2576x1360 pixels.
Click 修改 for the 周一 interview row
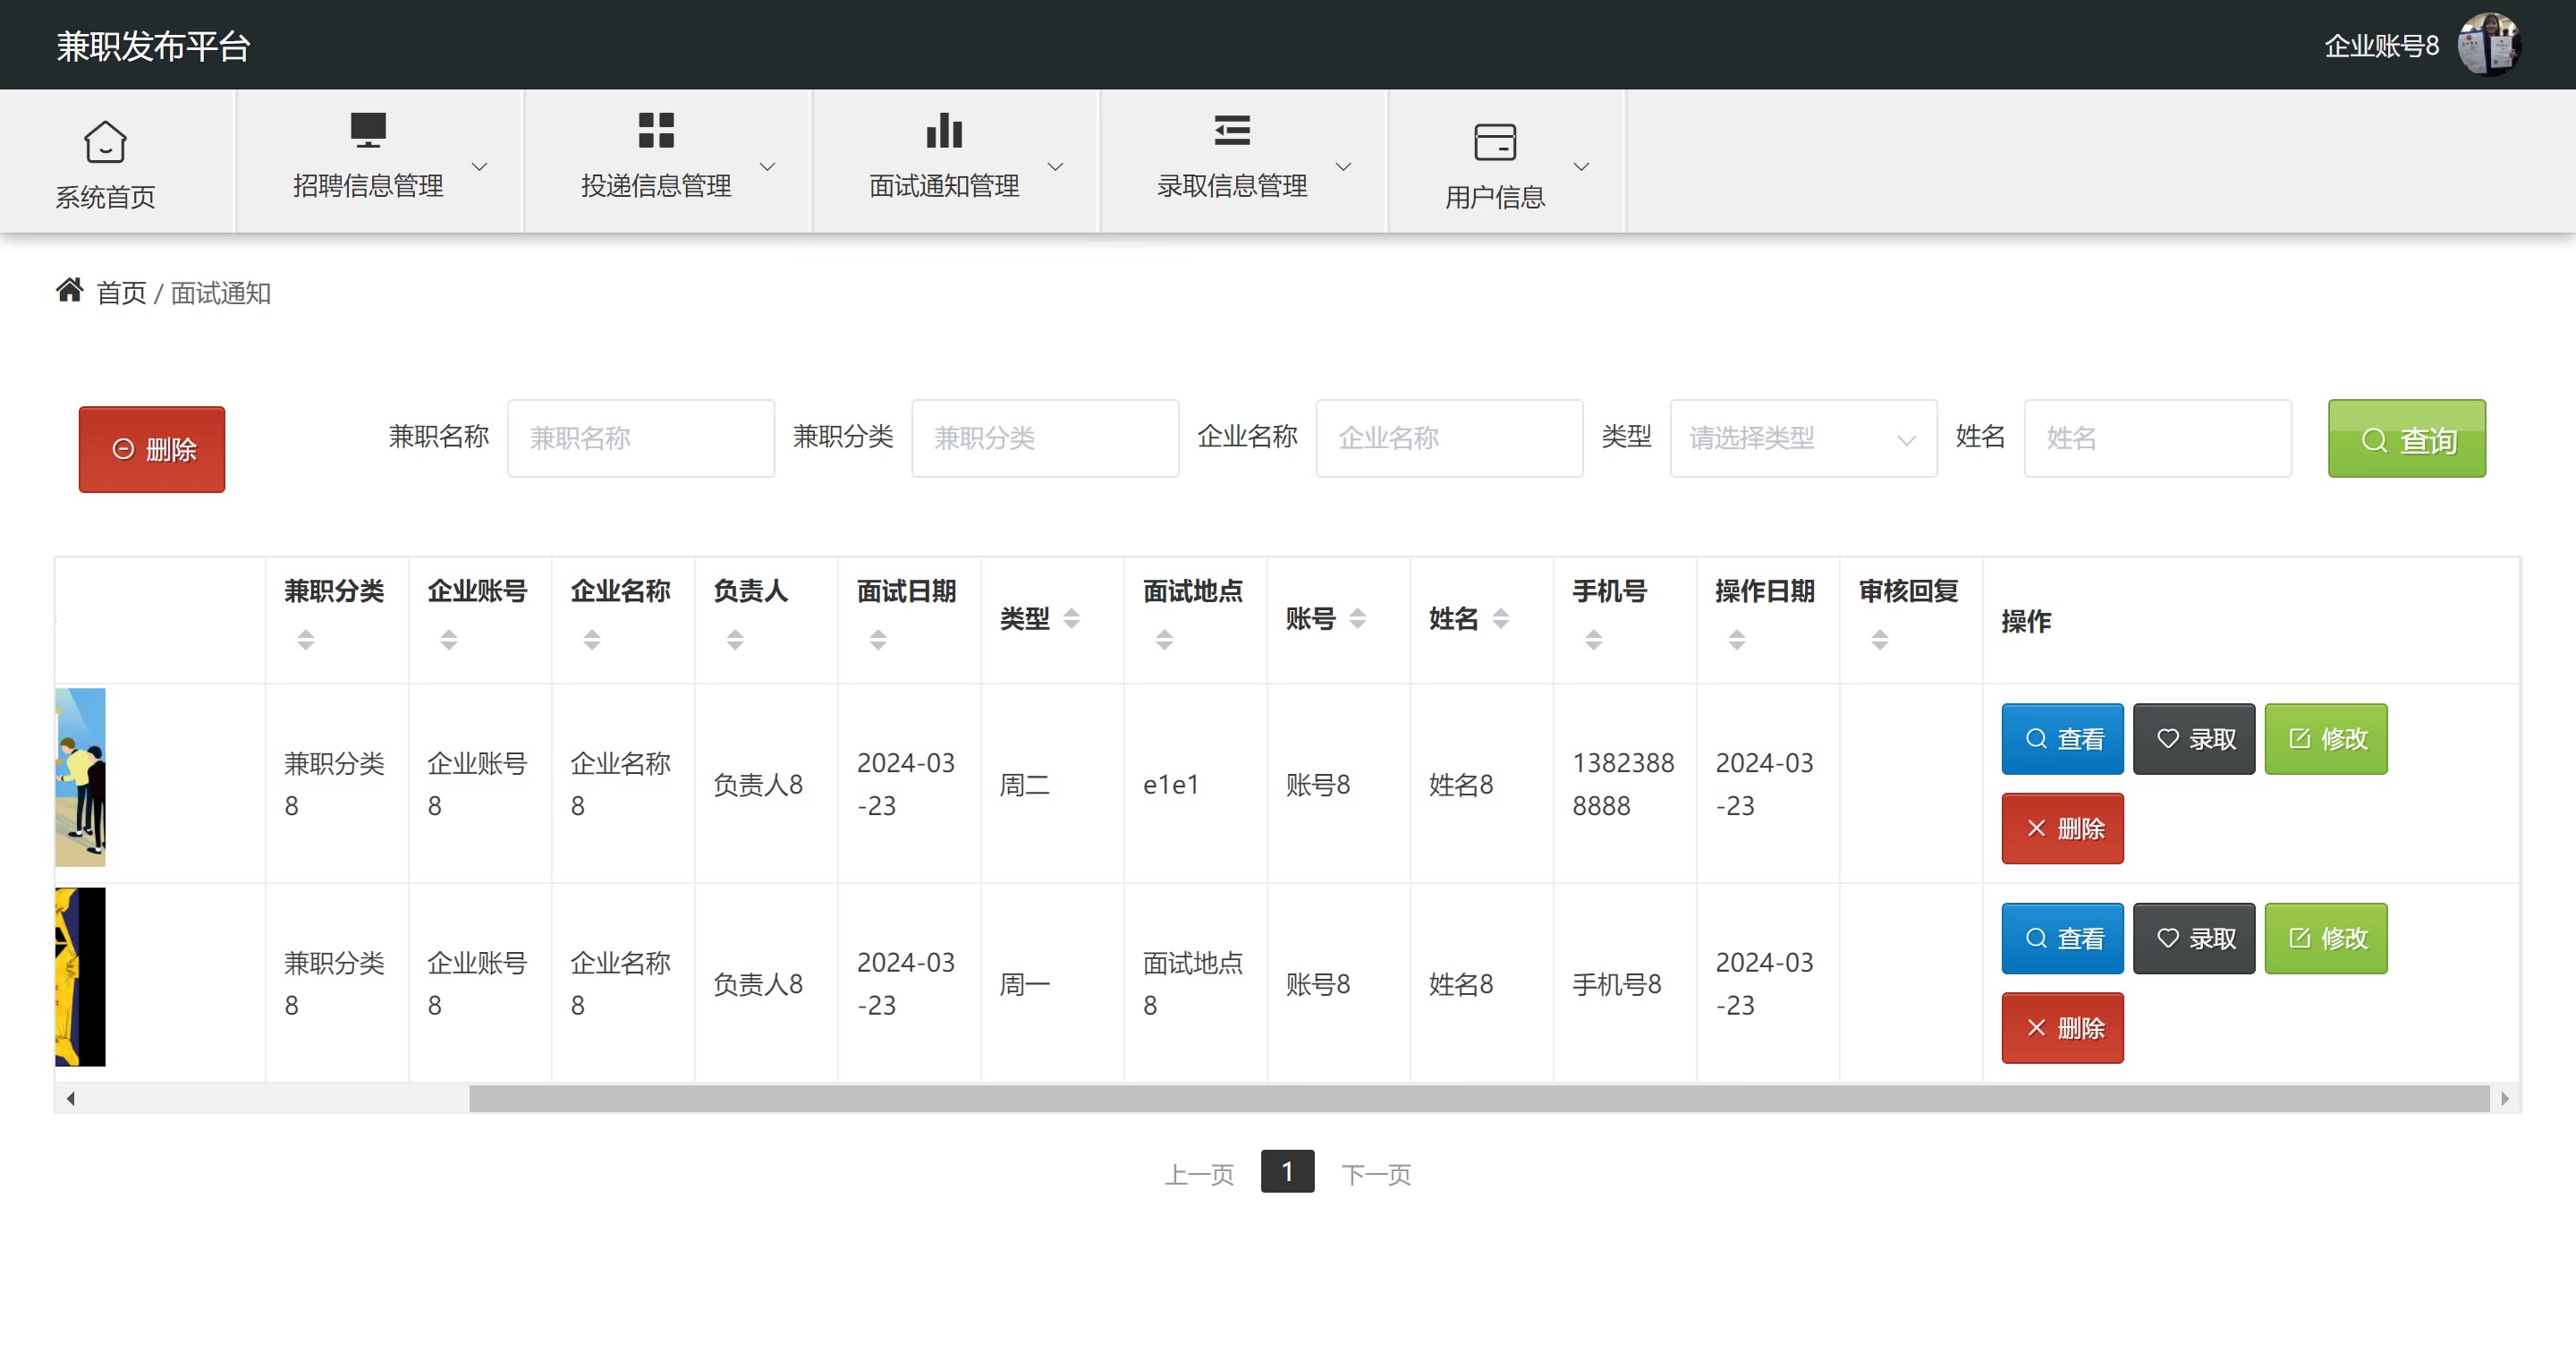tap(2325, 938)
